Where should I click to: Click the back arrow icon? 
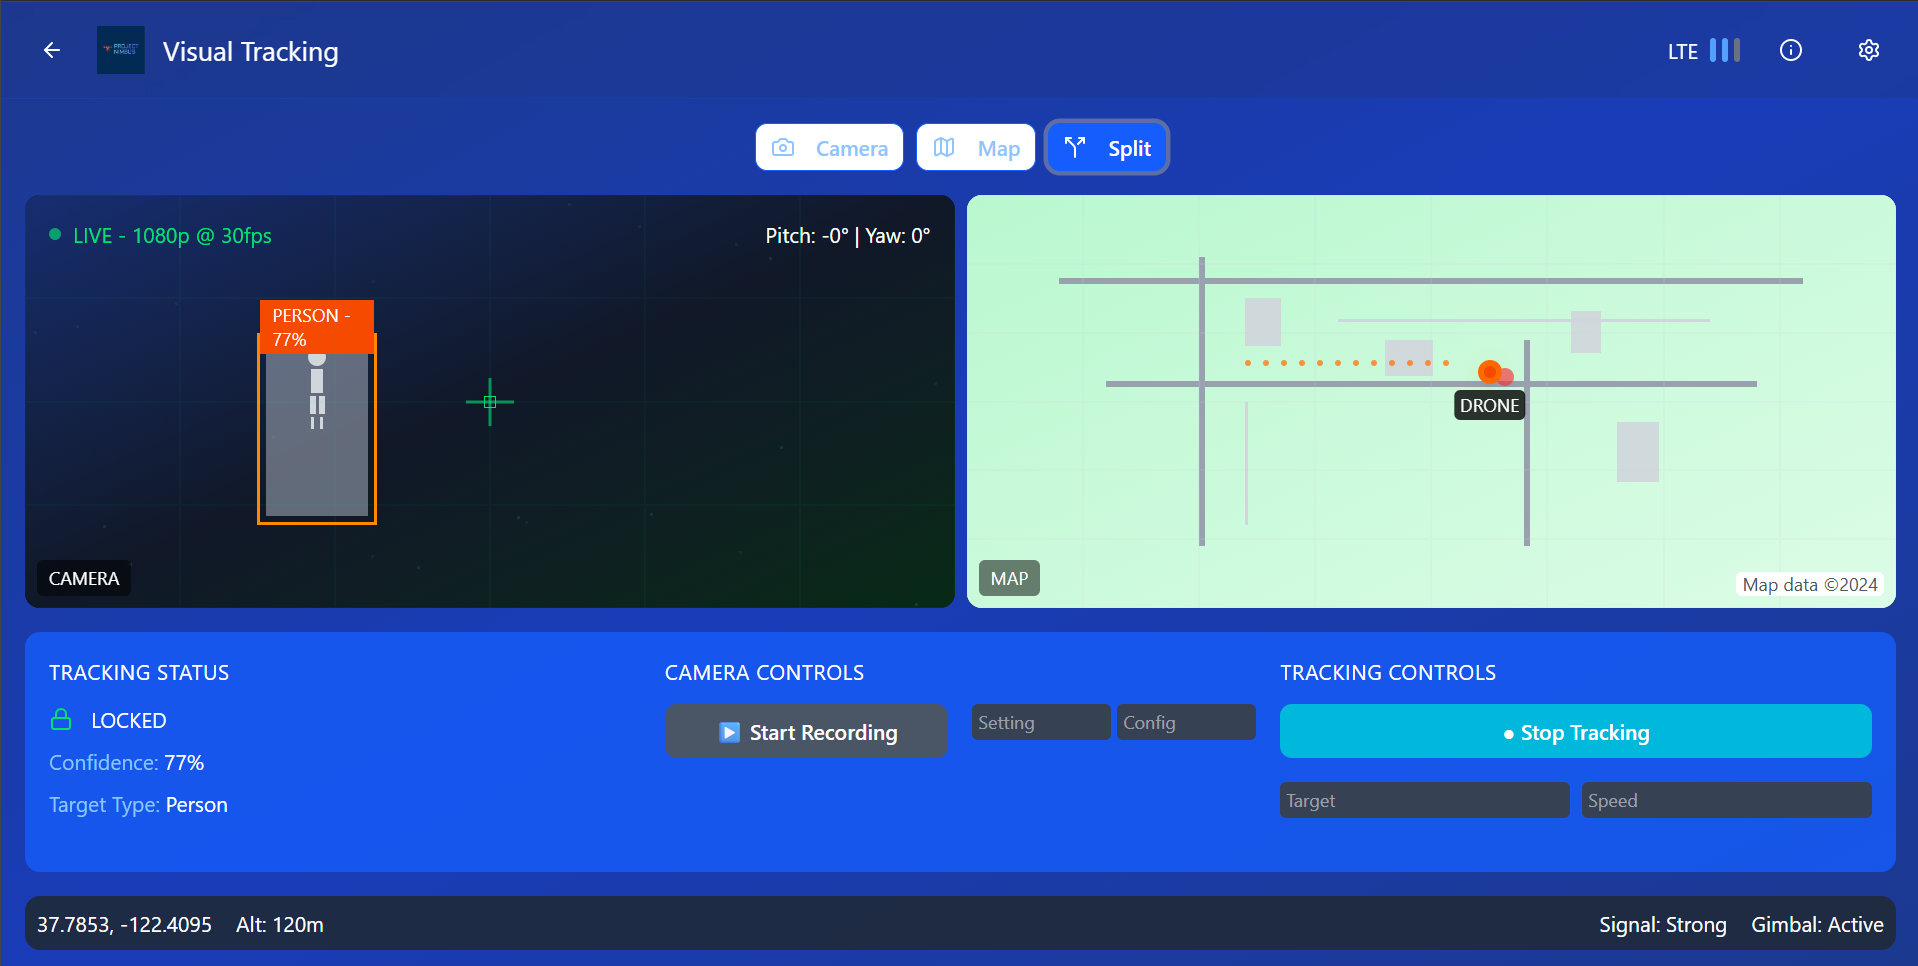pyautogui.click(x=52, y=50)
